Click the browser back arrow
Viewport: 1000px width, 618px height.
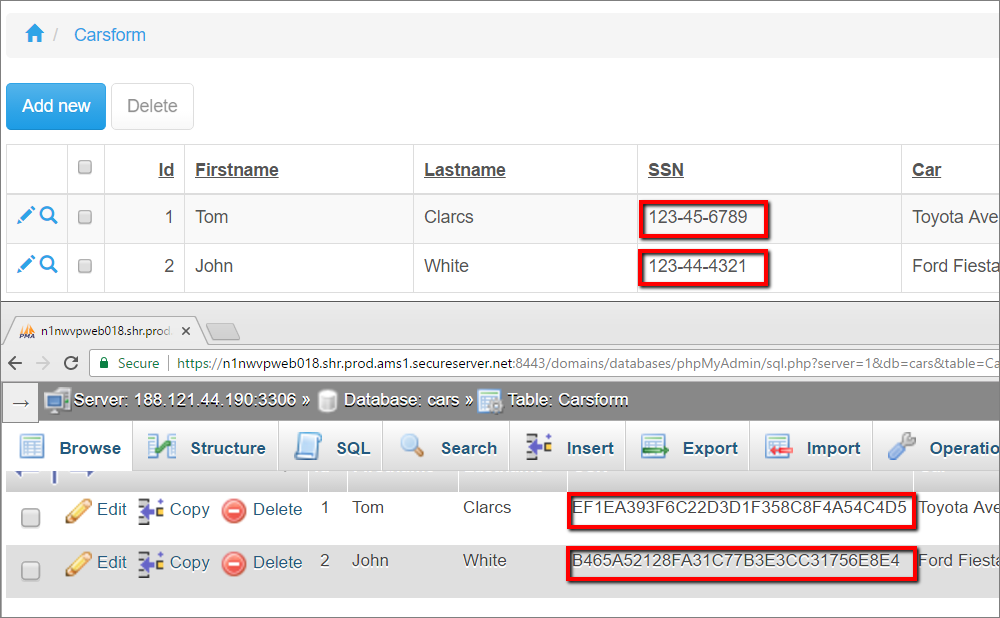[x=16, y=363]
